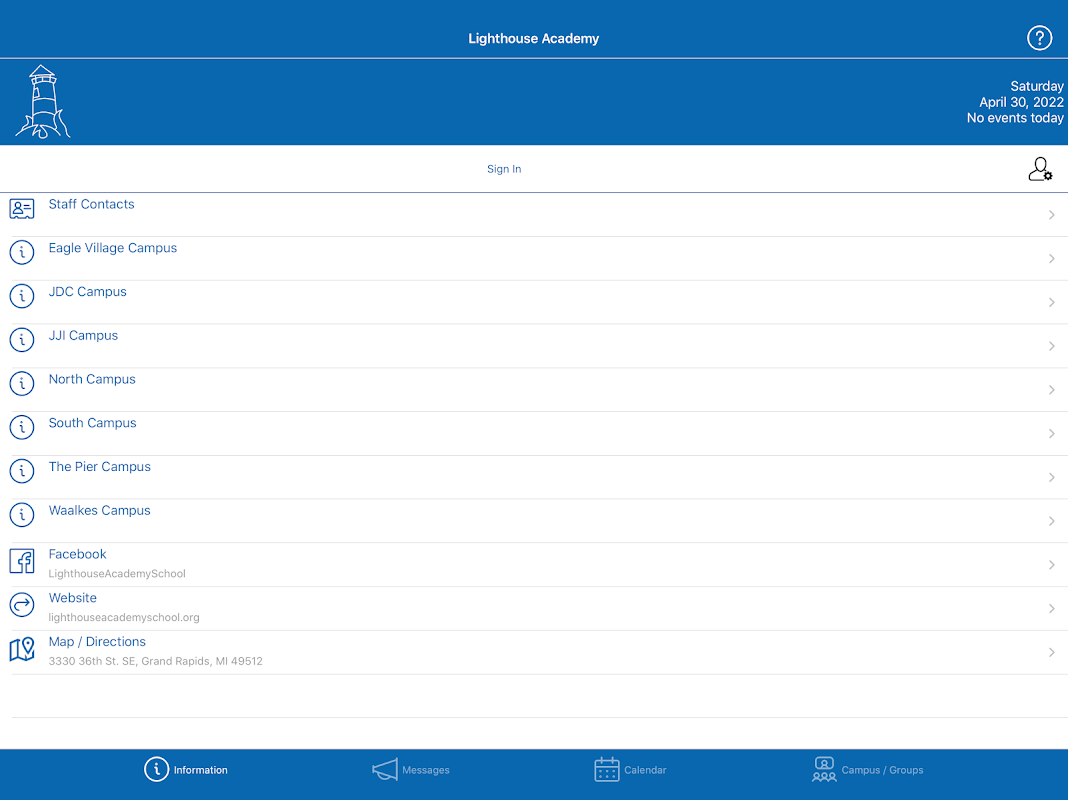Open Eagle Village Campus information
Image resolution: width=1068 pixels, height=800 pixels.
[x=112, y=248]
